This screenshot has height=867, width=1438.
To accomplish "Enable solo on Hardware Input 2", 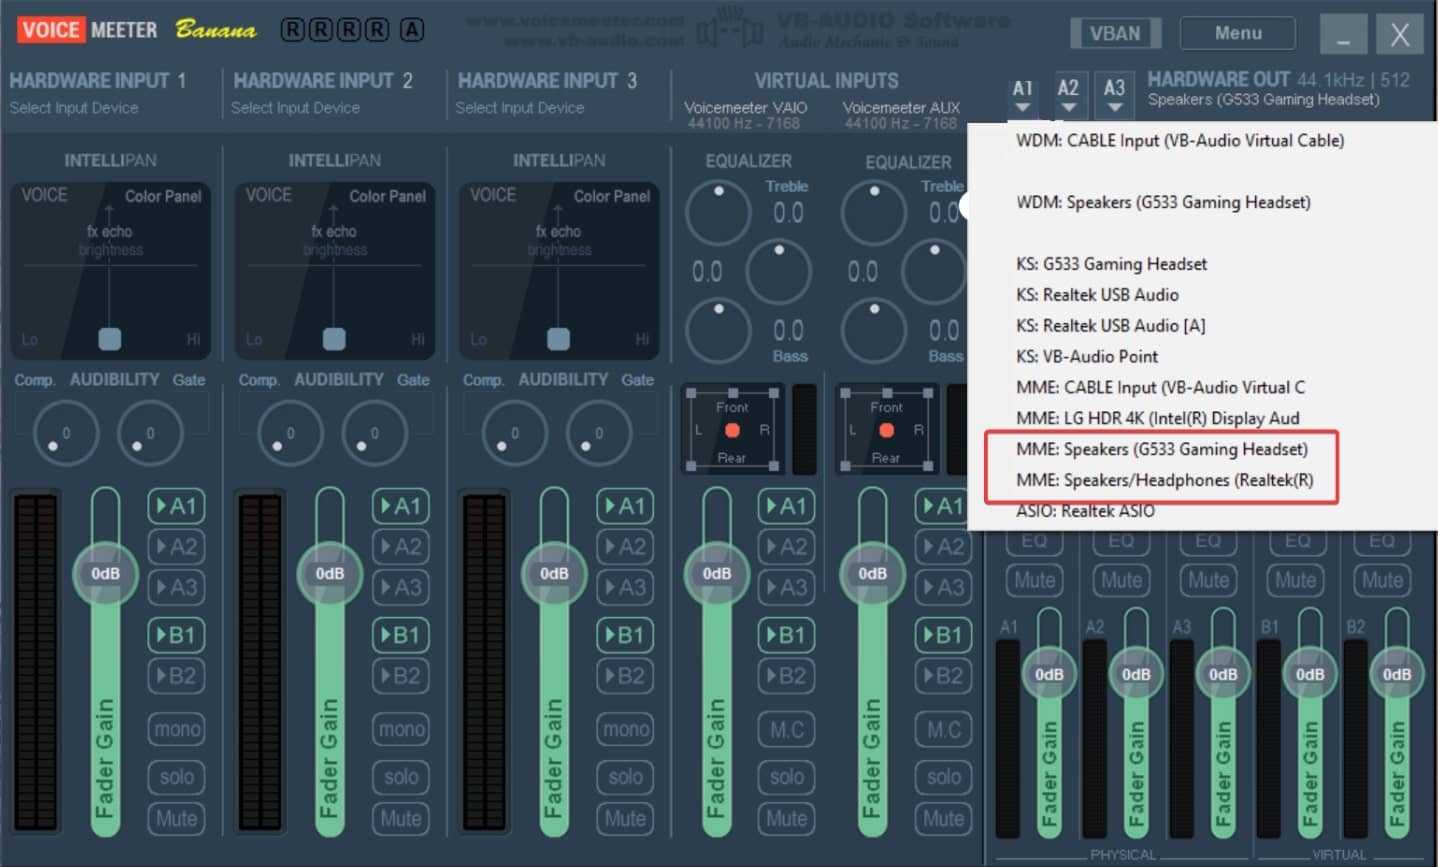I will click(x=401, y=777).
